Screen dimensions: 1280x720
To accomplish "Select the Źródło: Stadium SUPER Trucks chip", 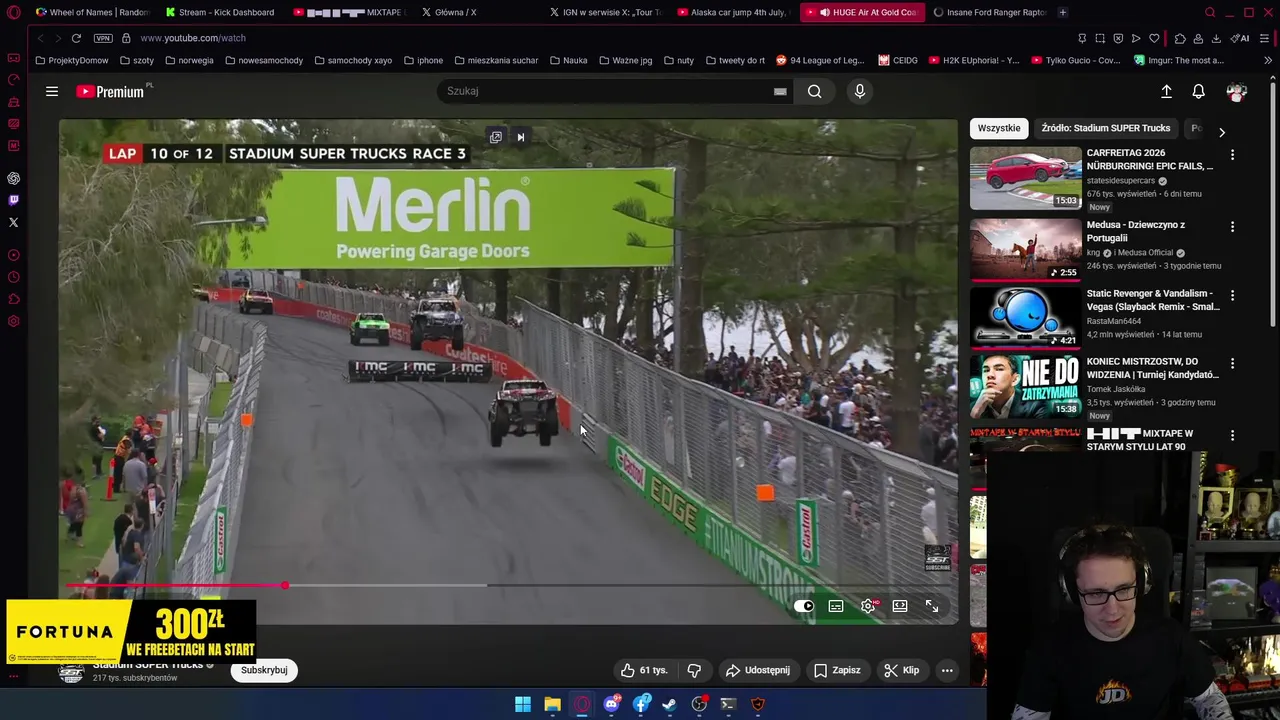I will point(1105,128).
